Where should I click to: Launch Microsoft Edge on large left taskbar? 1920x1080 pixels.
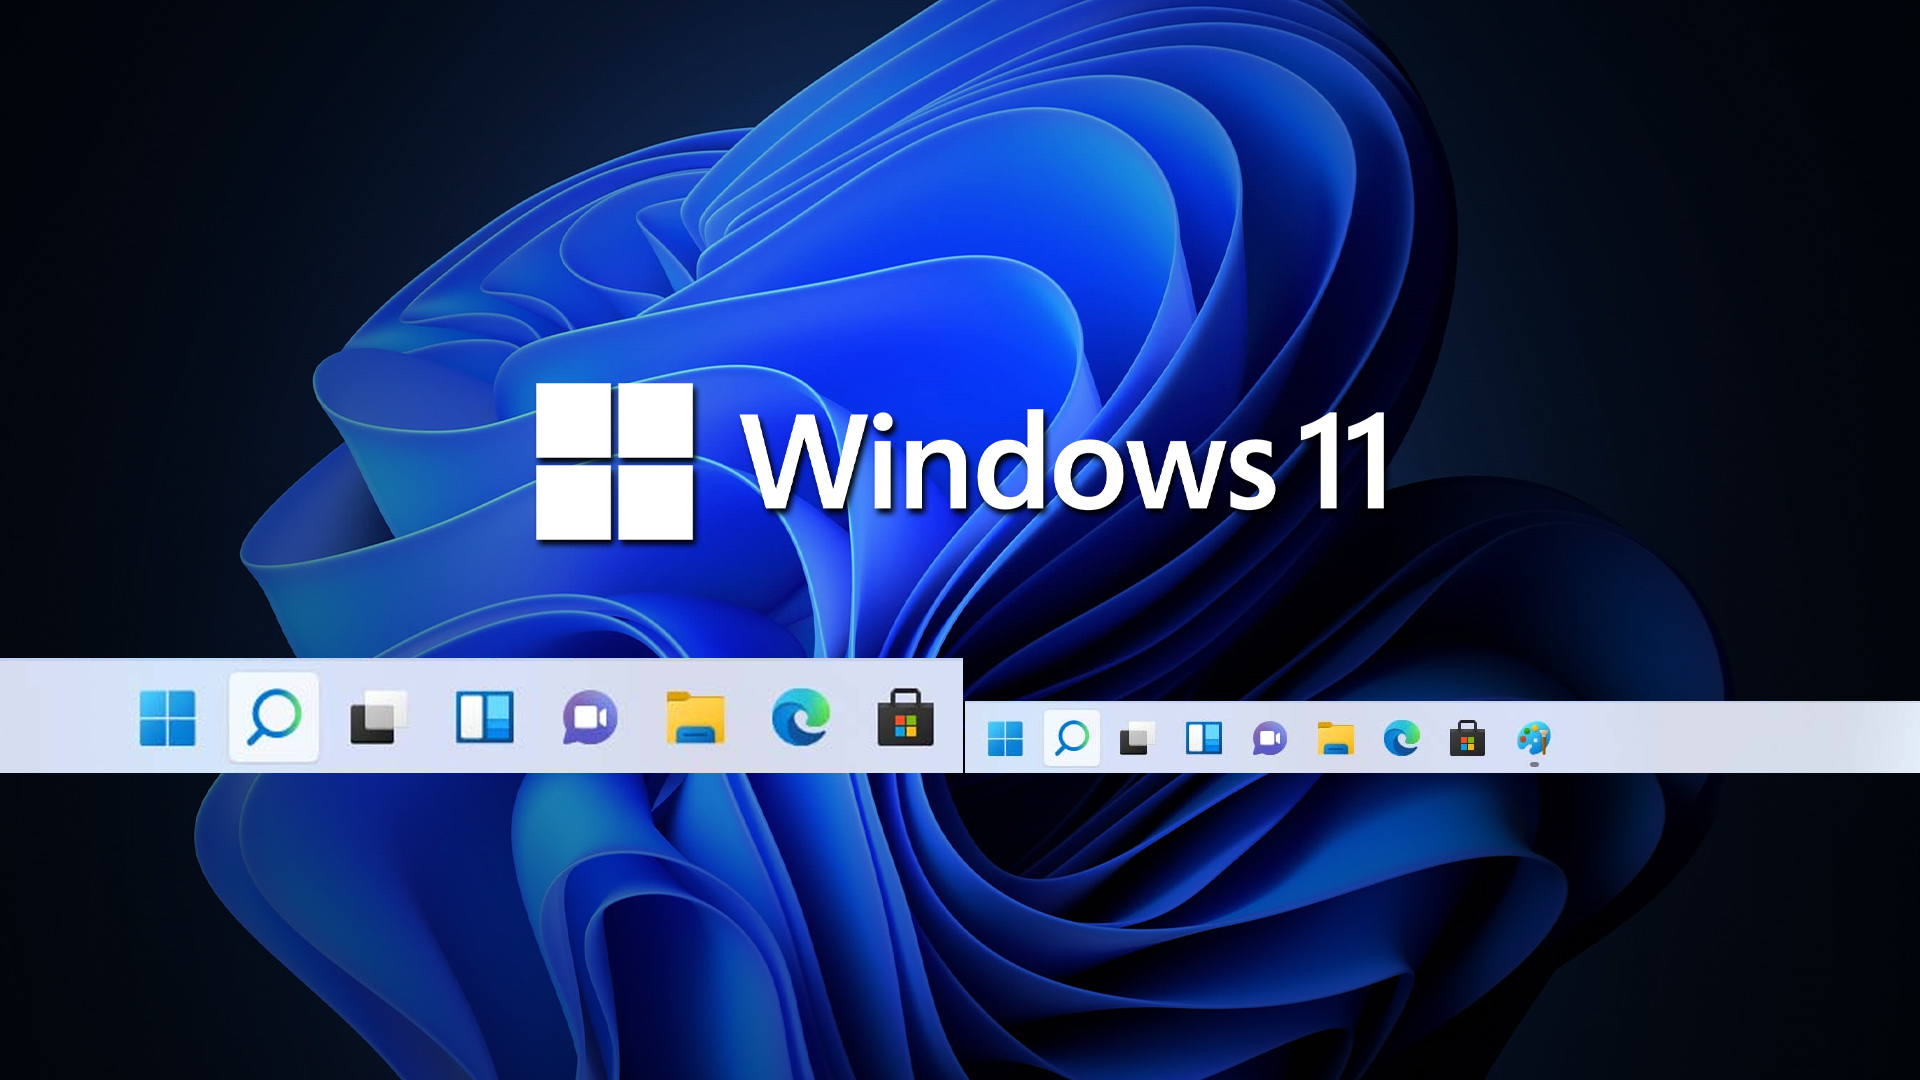[x=801, y=718]
